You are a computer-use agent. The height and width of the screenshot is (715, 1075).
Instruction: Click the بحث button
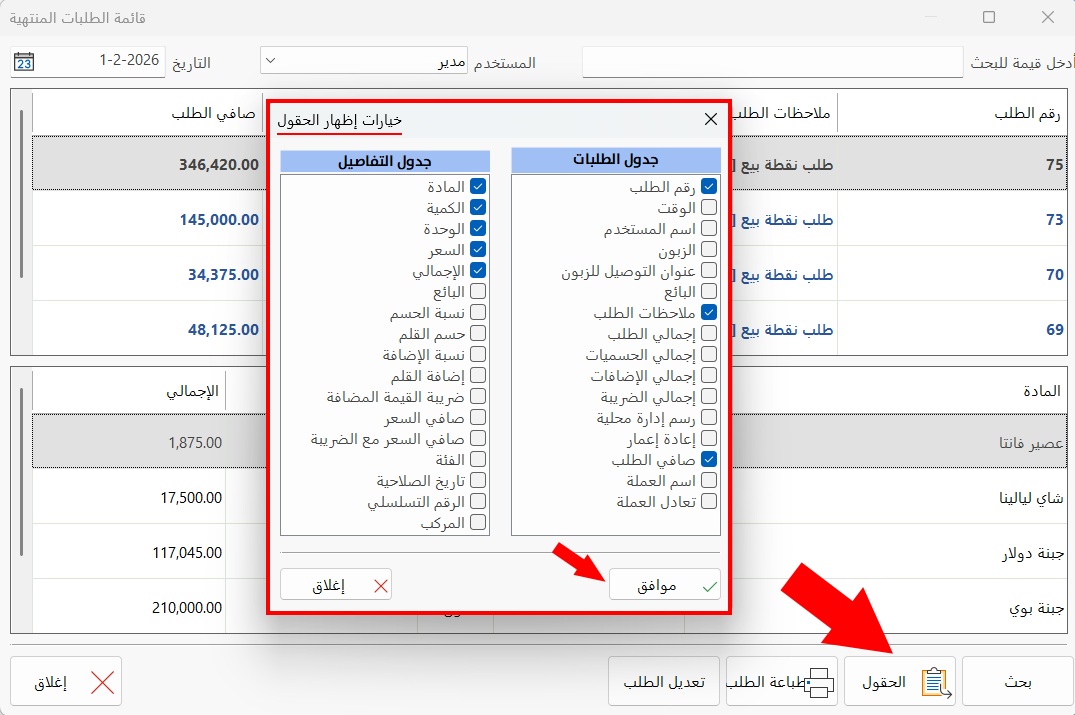(x=1017, y=680)
